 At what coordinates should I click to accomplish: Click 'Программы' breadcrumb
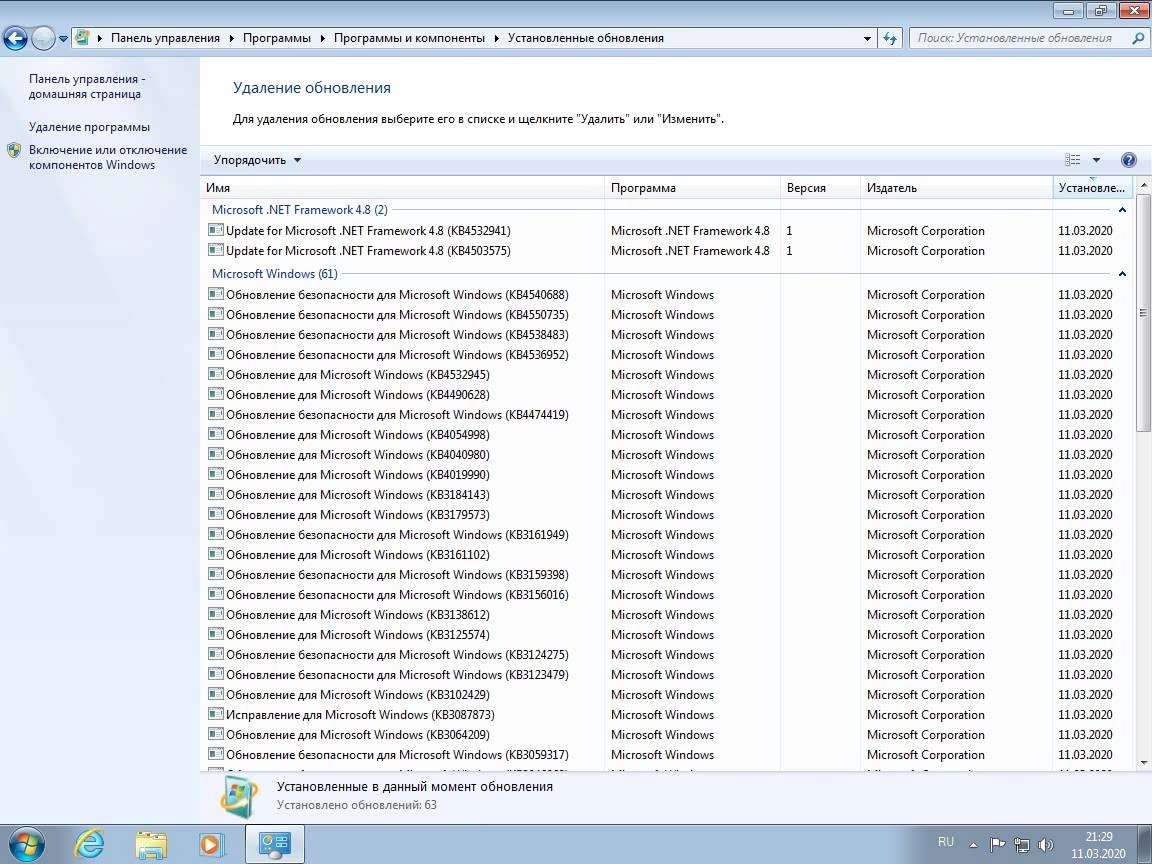click(x=277, y=38)
